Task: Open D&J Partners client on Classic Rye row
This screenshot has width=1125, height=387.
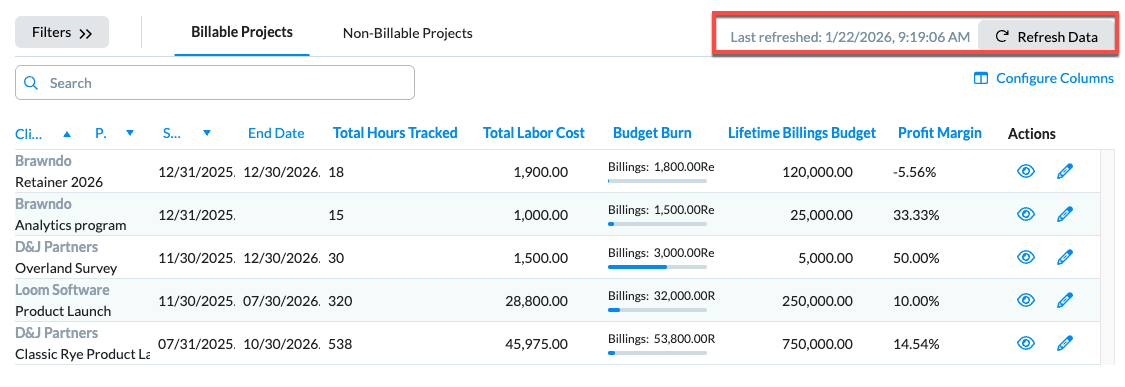Action: click(57, 333)
